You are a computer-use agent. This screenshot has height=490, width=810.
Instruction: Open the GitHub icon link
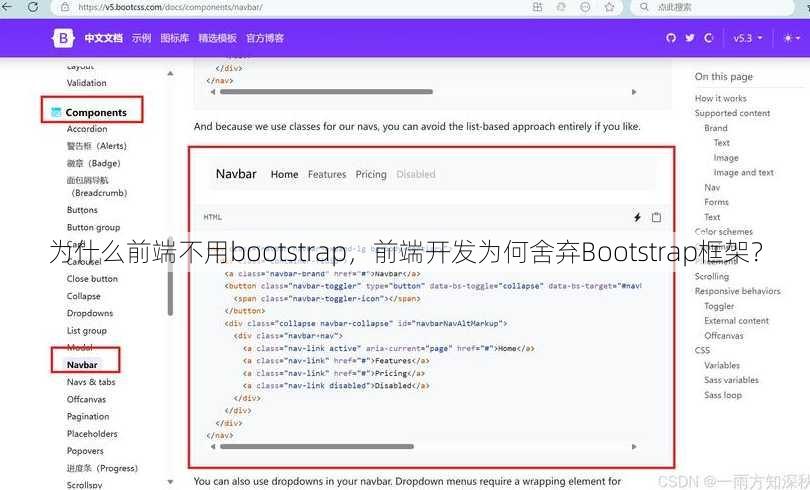click(671, 38)
